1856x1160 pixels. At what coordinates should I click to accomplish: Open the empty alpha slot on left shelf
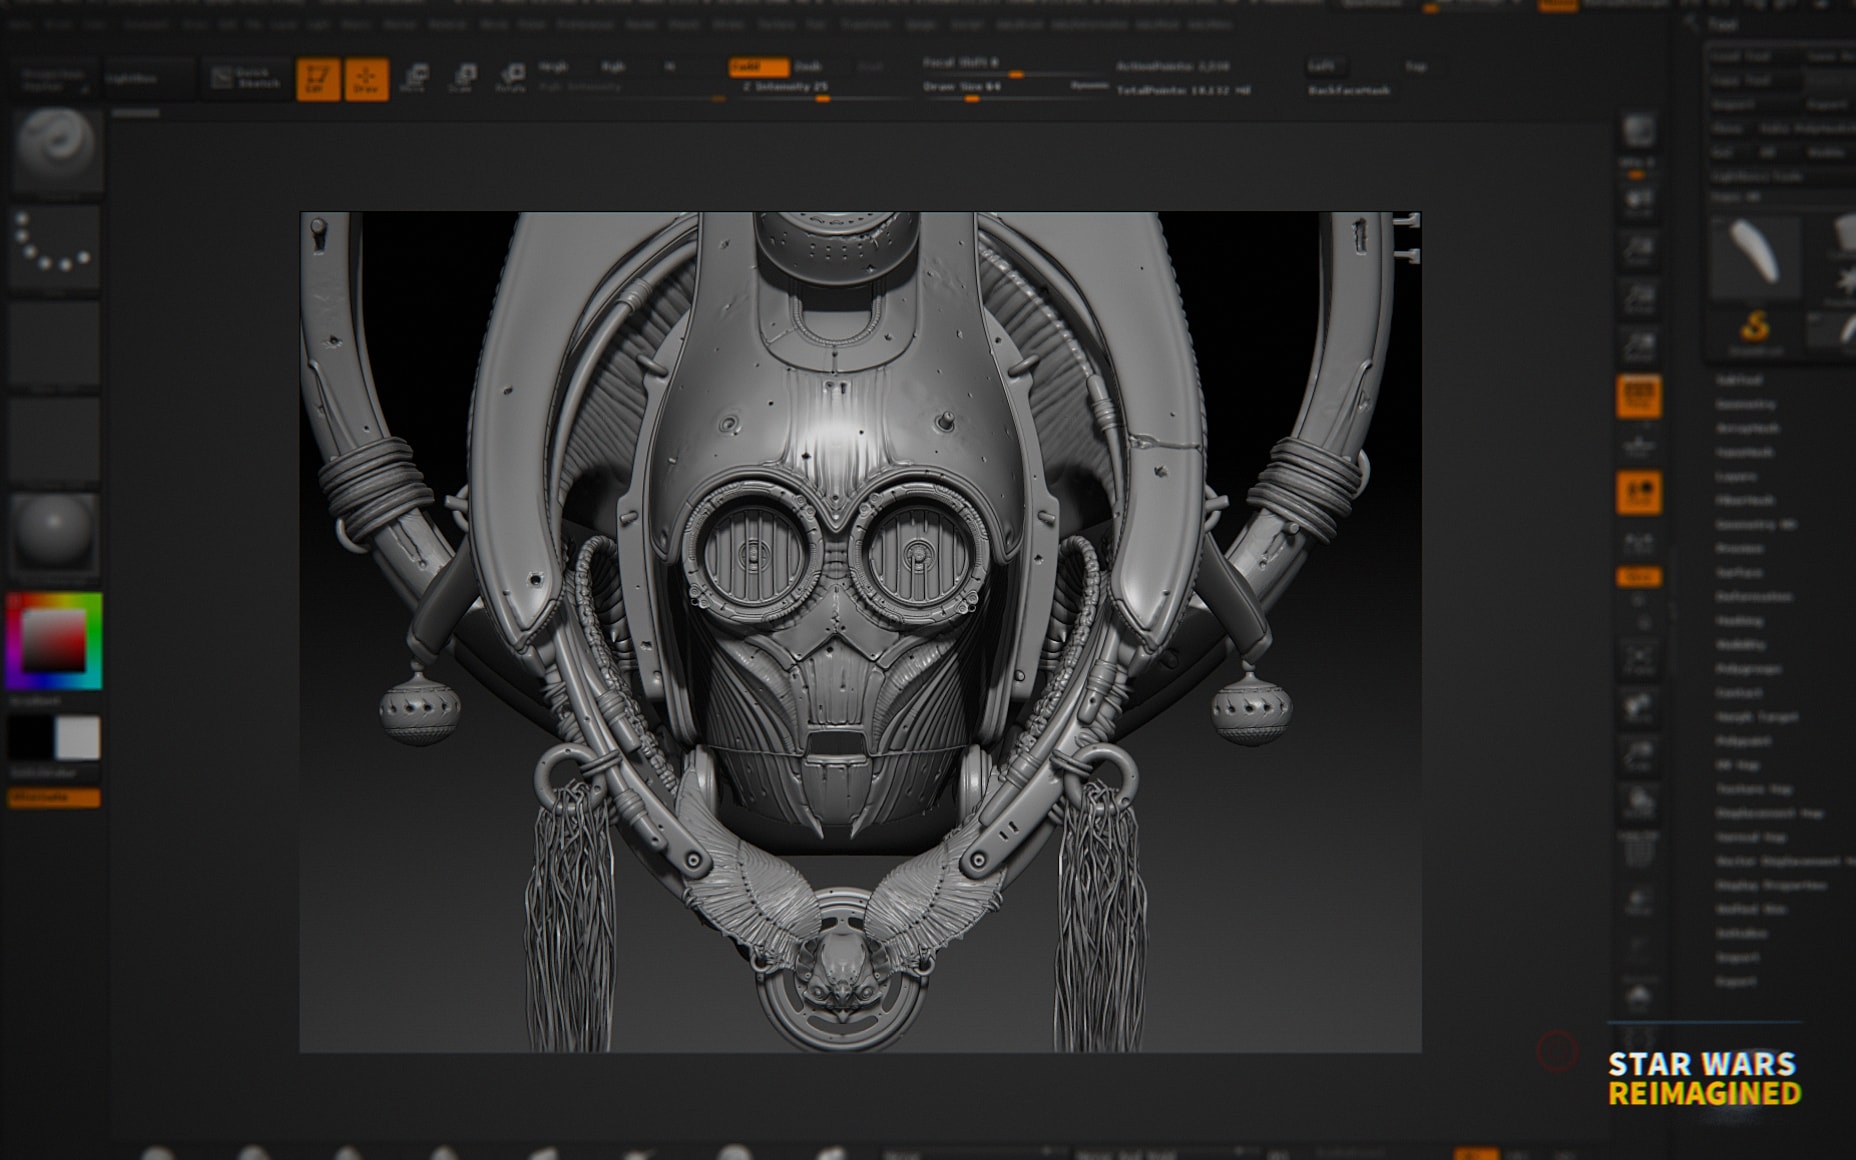pos(56,342)
